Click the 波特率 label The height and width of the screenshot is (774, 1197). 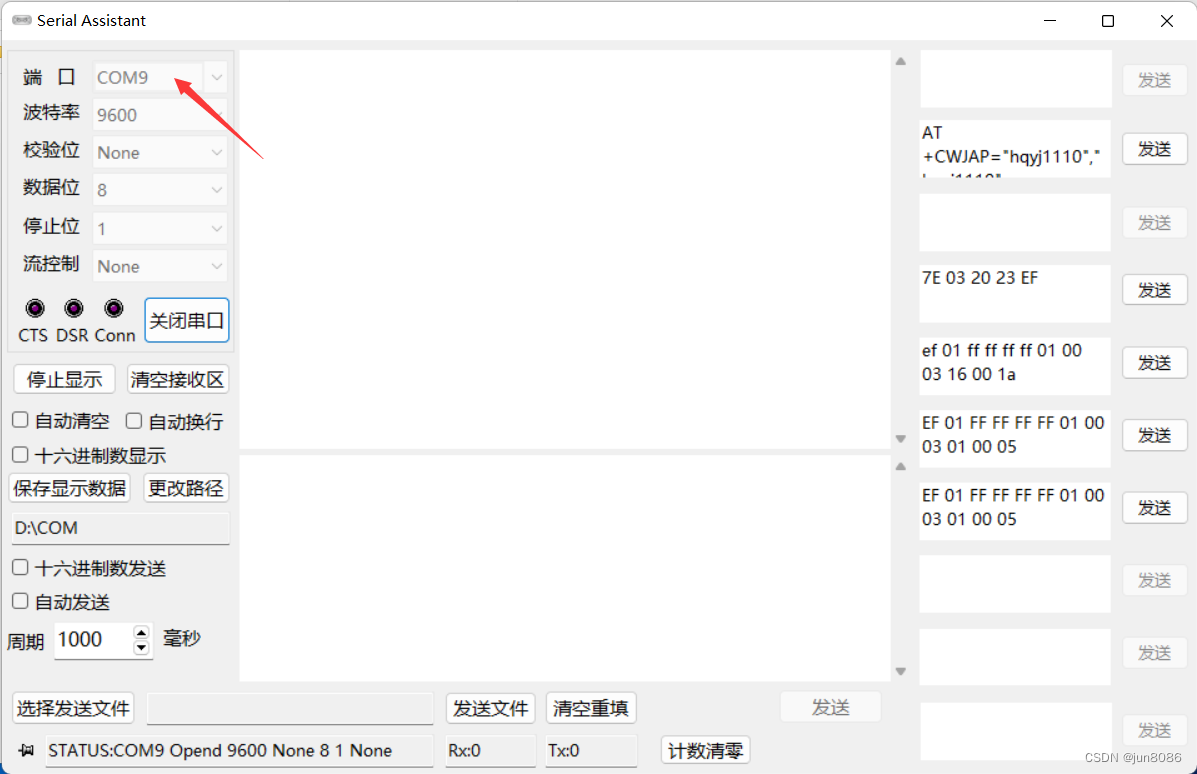click(x=51, y=112)
